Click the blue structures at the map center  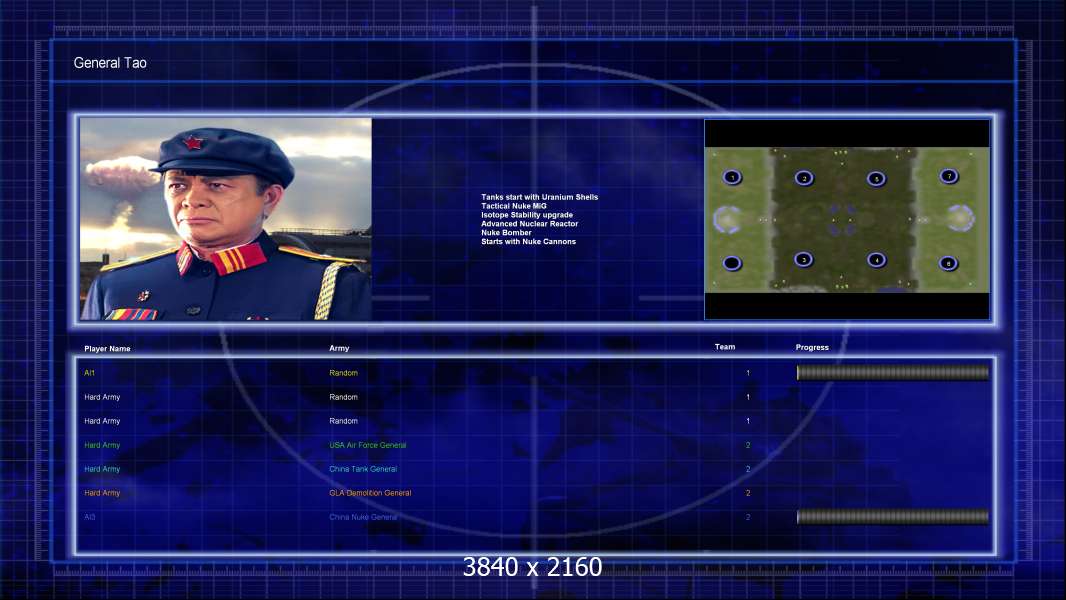click(x=842, y=220)
